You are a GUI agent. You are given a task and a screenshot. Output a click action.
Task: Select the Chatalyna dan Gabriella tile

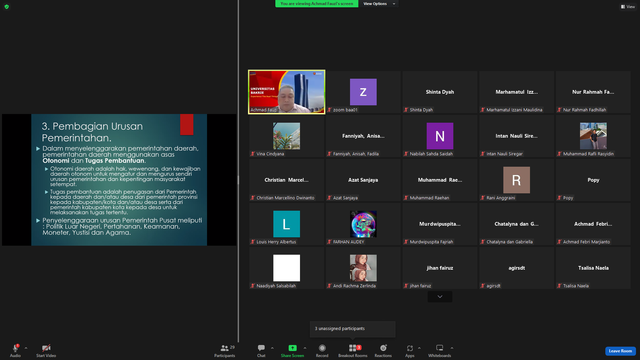pos(516,224)
